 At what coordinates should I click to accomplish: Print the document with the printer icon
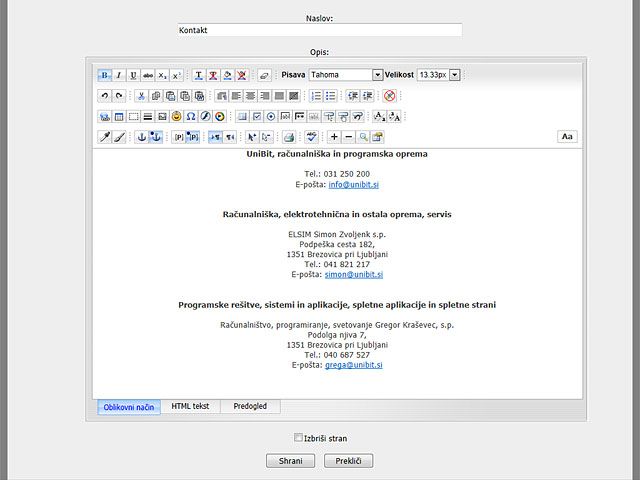(289, 137)
